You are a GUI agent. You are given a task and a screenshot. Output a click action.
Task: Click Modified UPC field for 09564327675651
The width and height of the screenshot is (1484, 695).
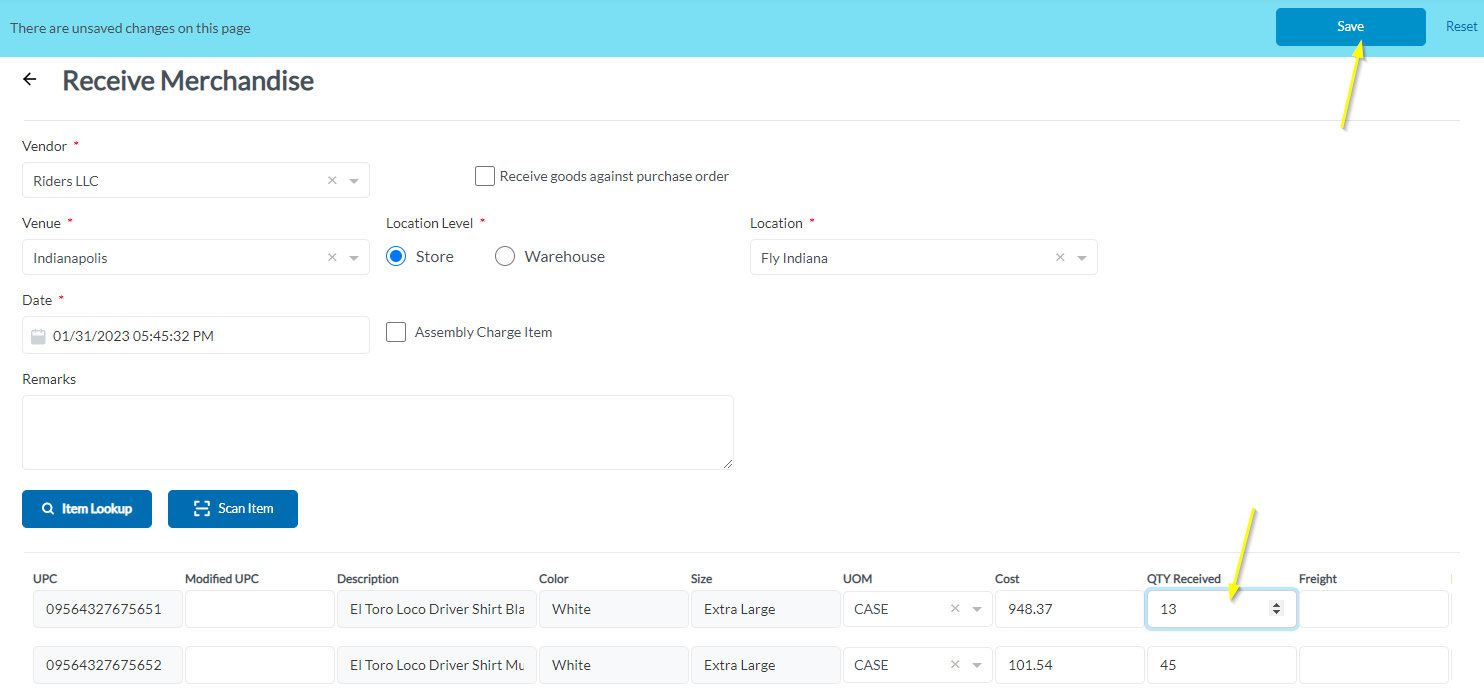click(x=260, y=609)
